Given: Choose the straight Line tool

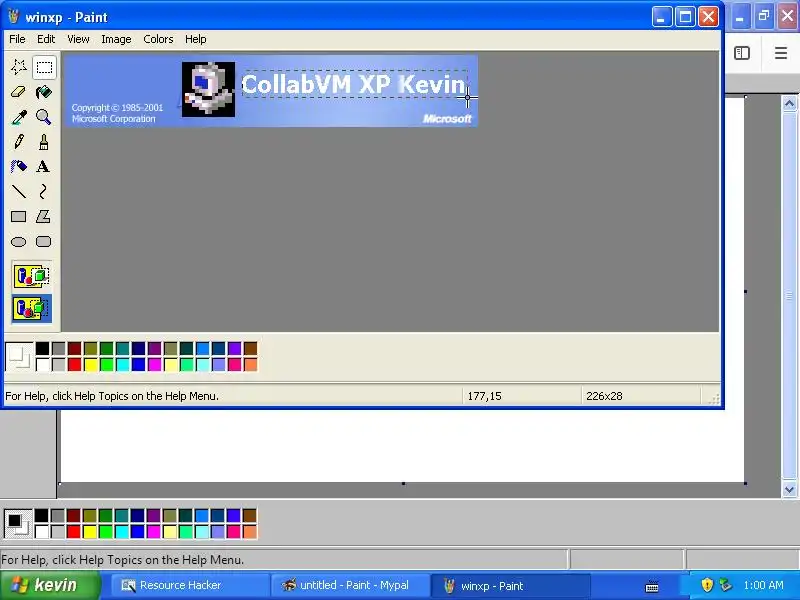Looking at the screenshot, I should tap(19, 191).
